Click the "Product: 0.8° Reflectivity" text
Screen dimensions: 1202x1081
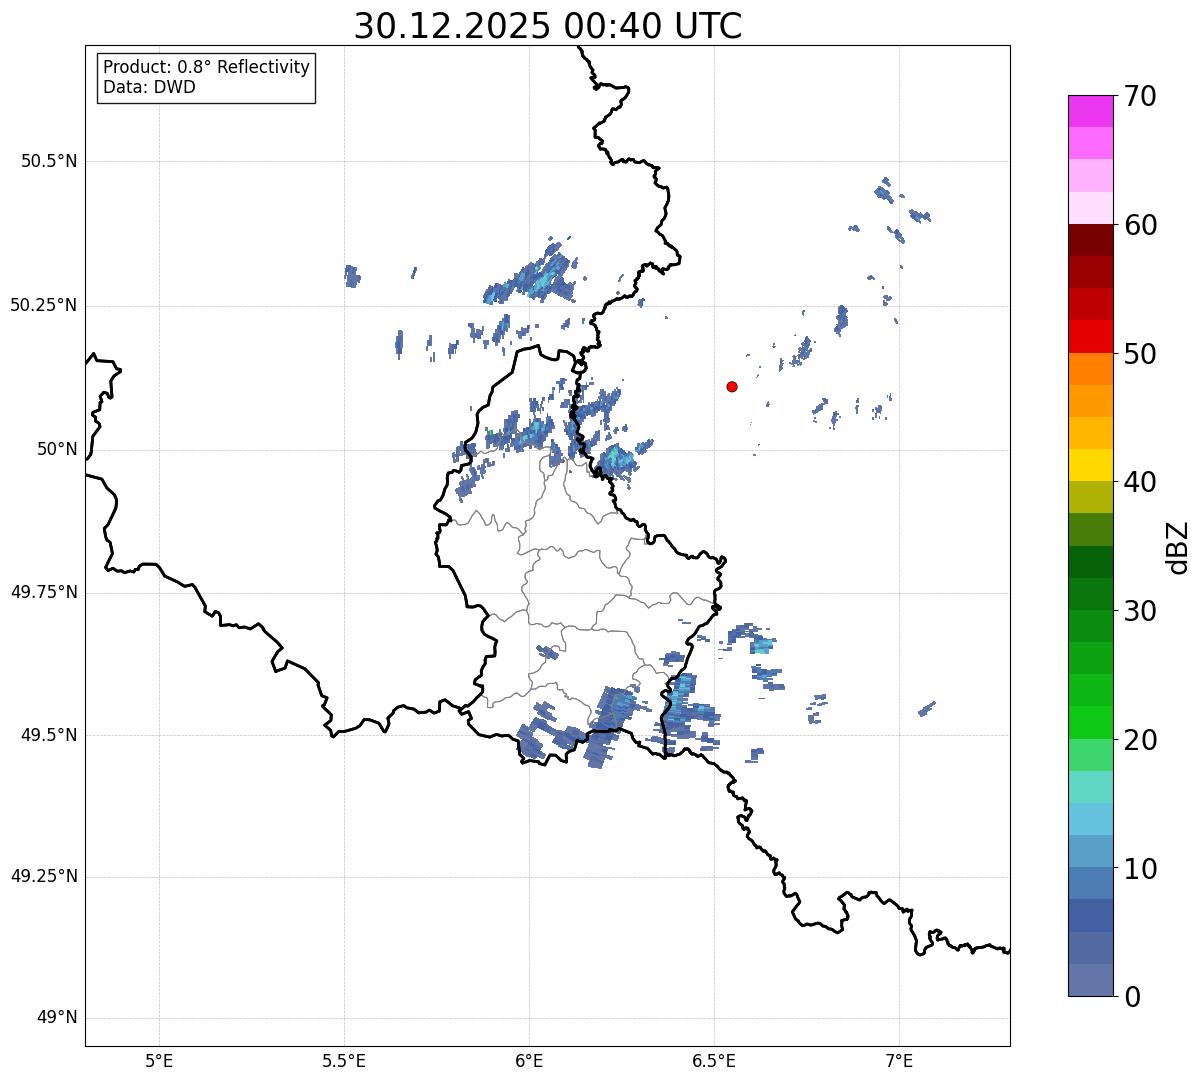pyautogui.click(x=207, y=67)
